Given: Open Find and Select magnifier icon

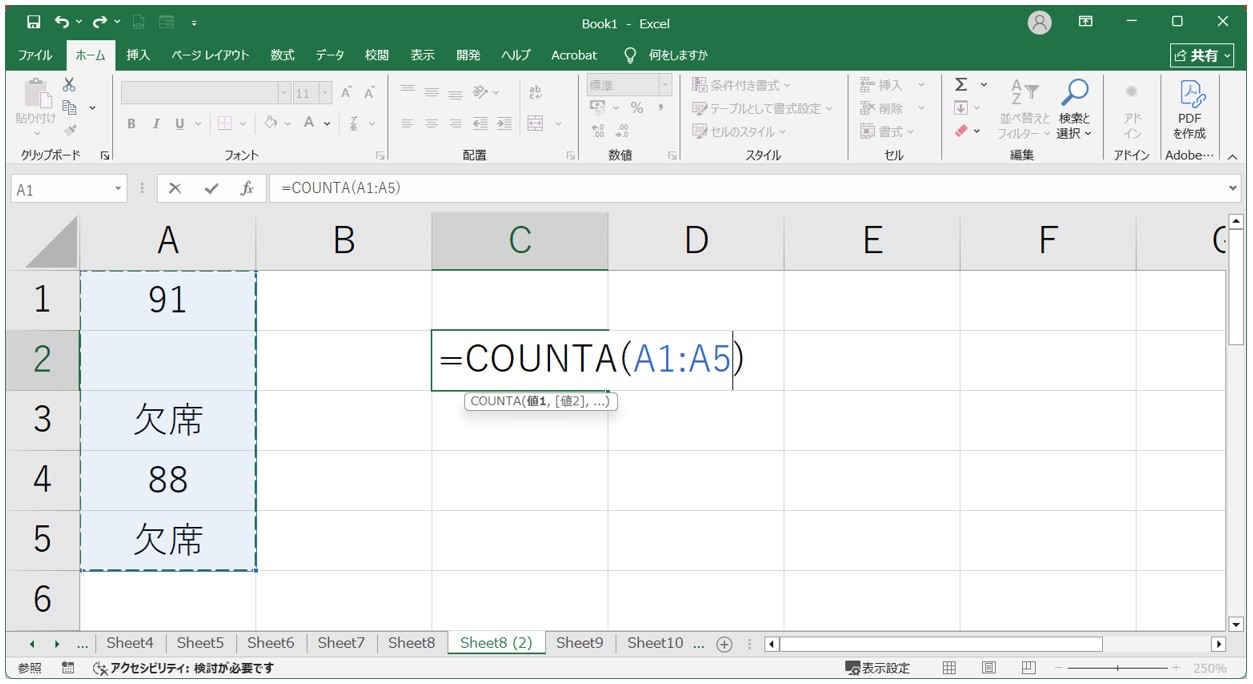Looking at the screenshot, I should (1074, 108).
